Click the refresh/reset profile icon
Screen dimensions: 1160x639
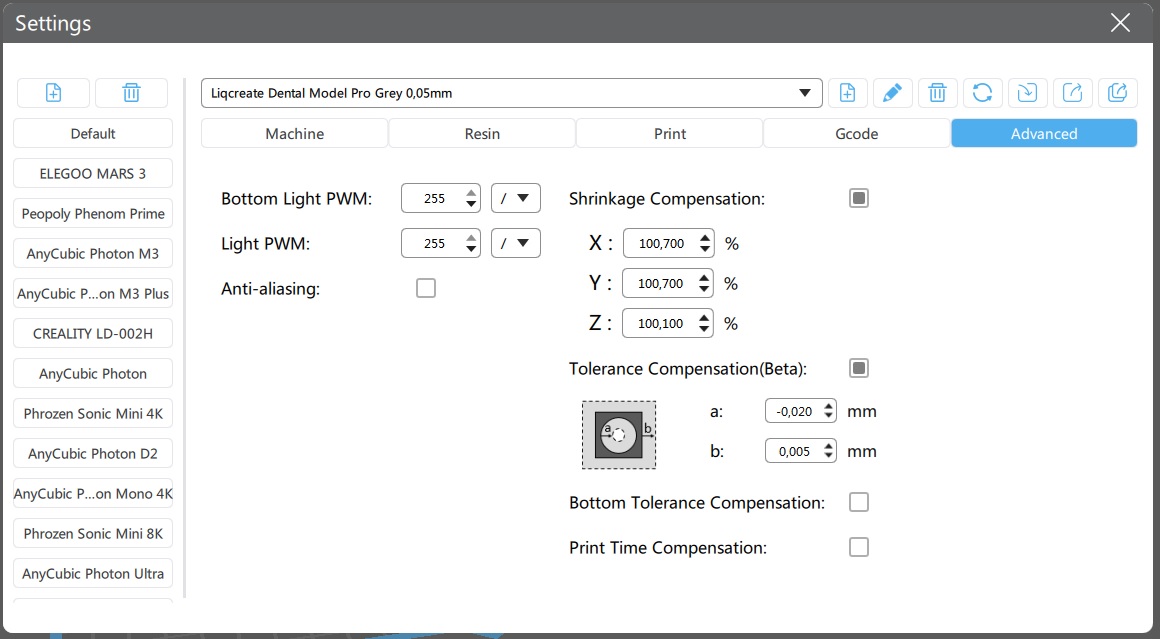(982, 93)
